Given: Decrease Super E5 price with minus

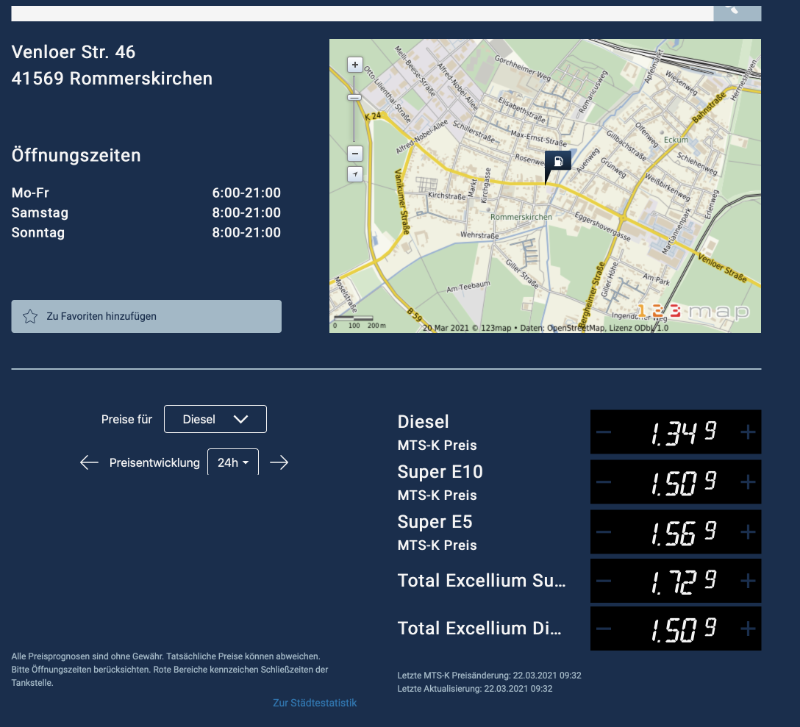Looking at the screenshot, I should [x=603, y=532].
